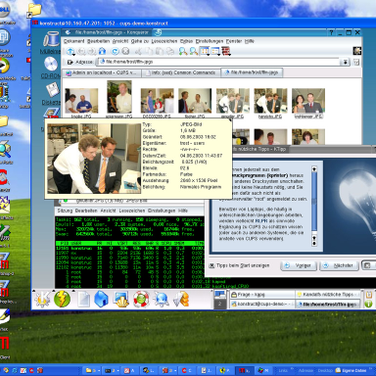
Task: Clear the Konqueror address bar via its icon
Action: tap(70, 62)
